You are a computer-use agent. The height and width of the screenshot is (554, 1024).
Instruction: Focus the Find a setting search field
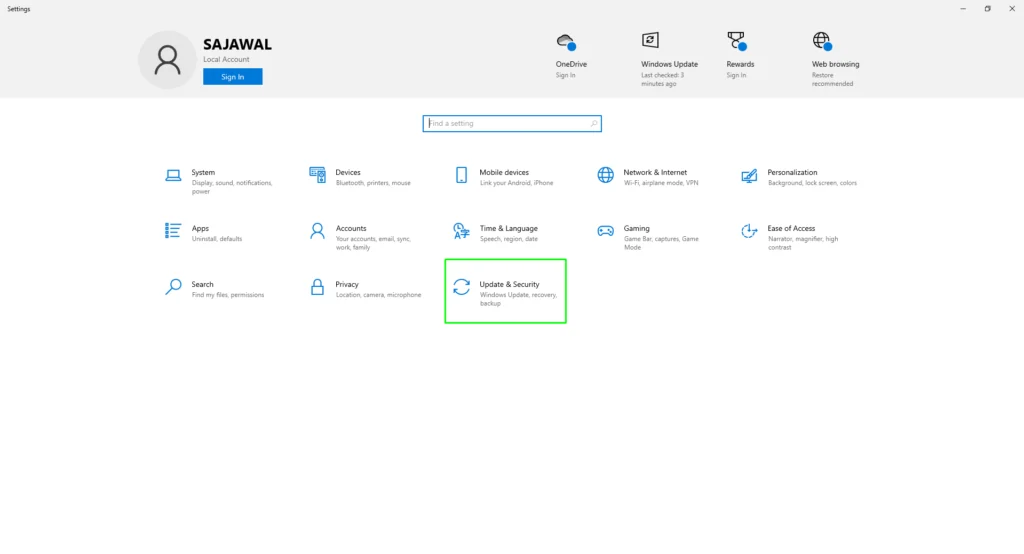512,123
